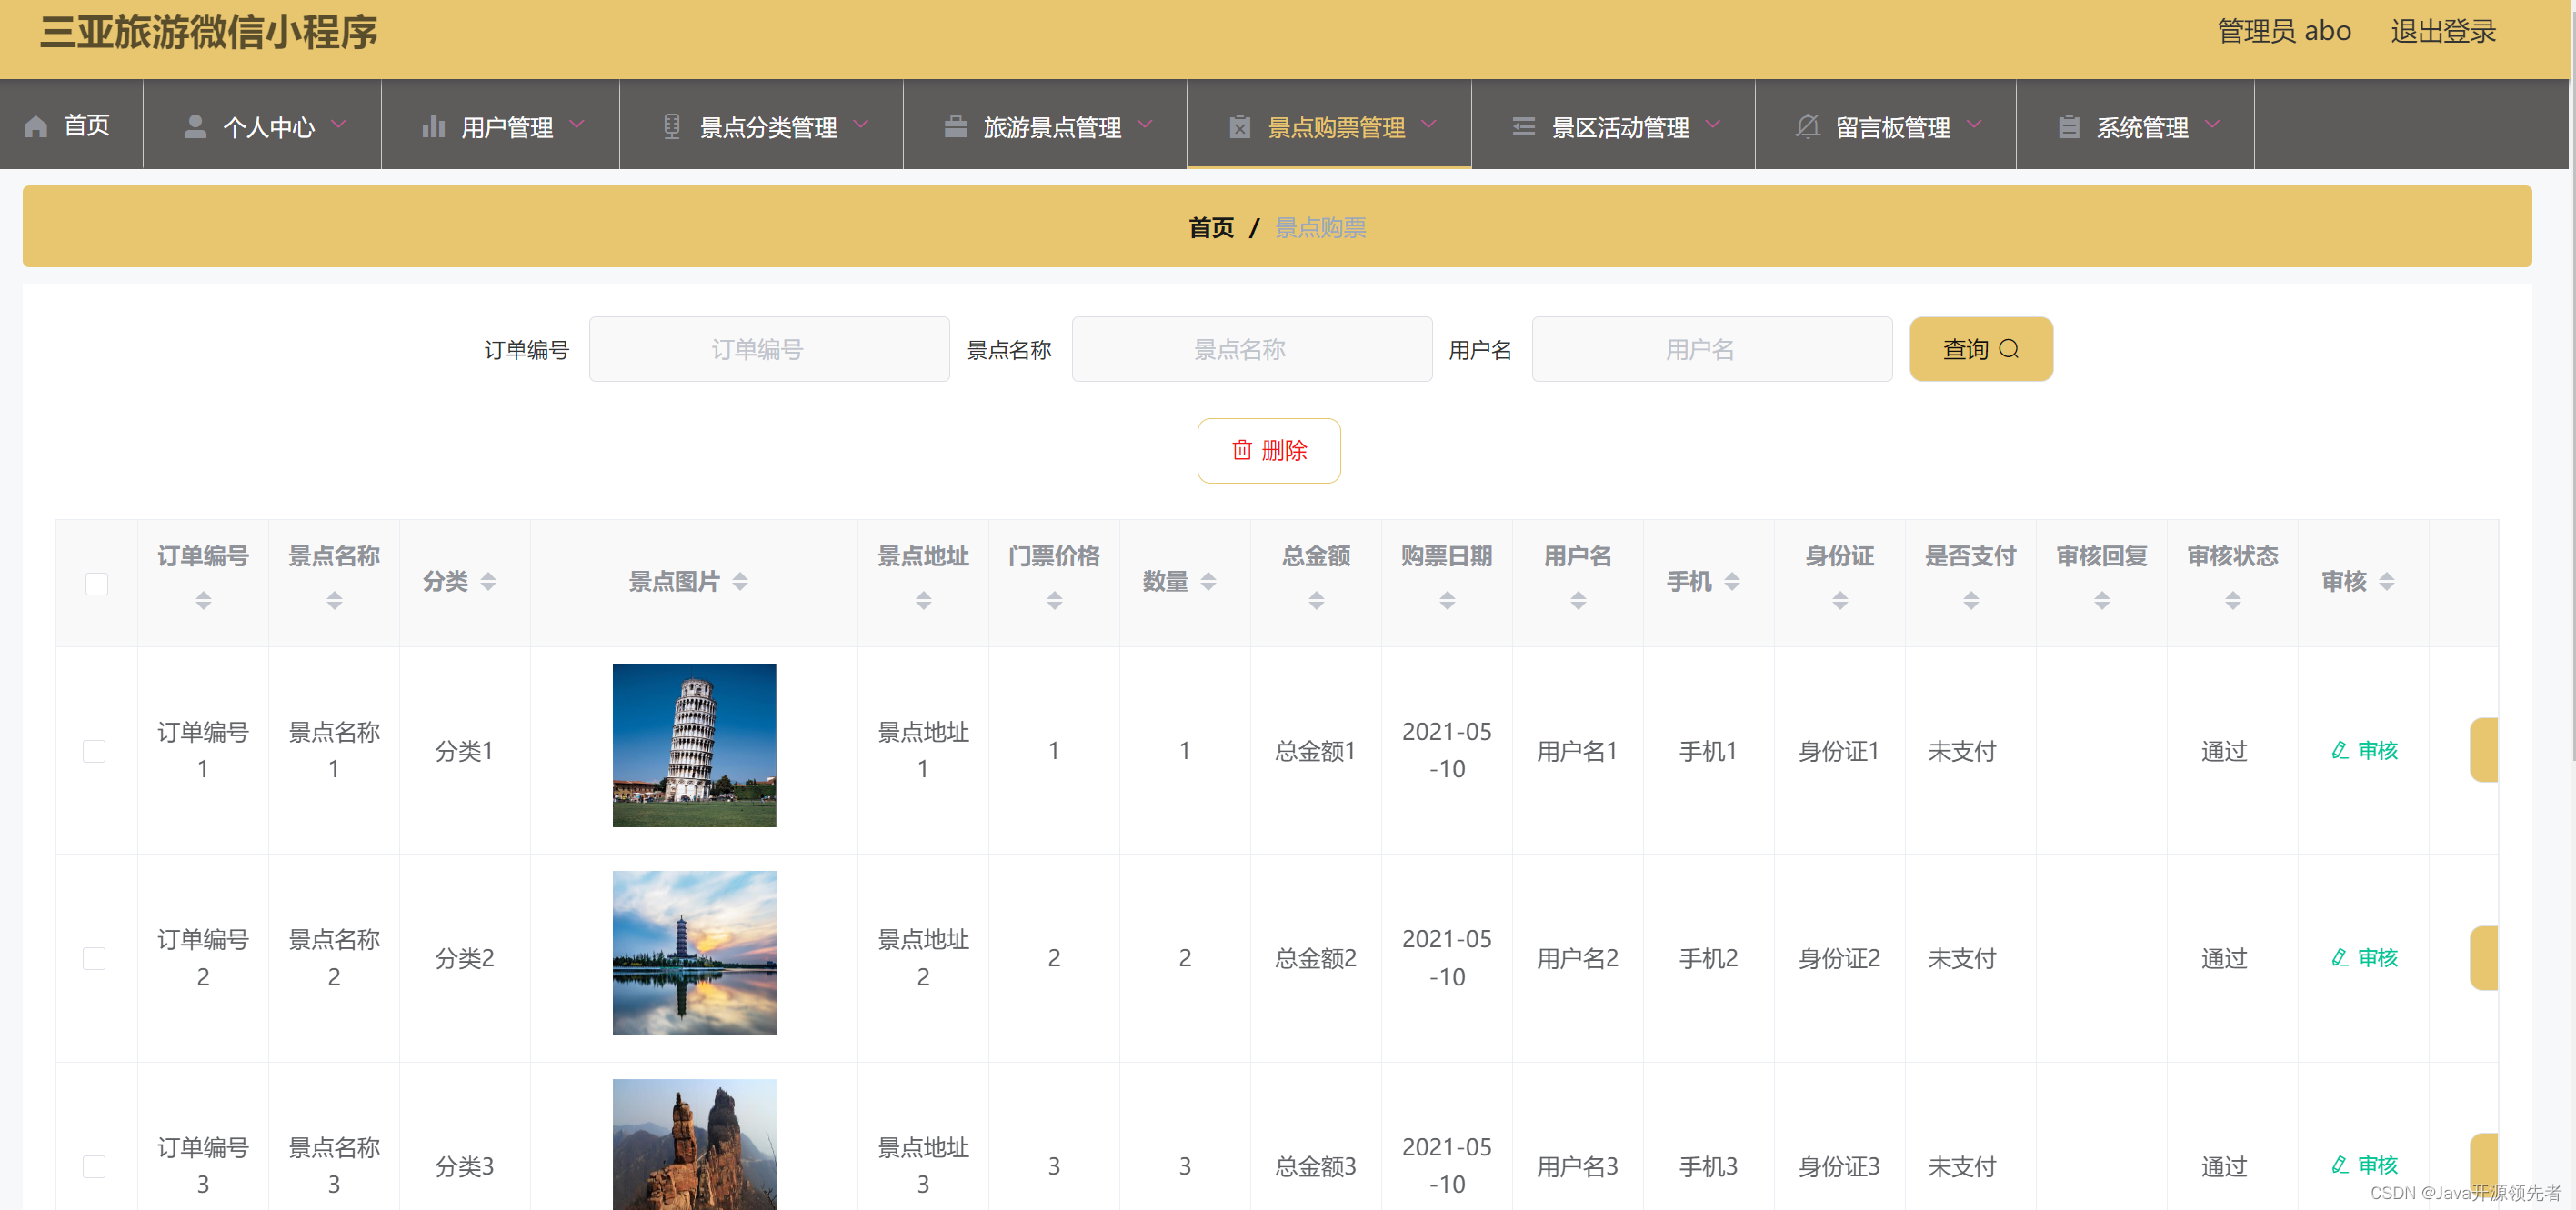The width and height of the screenshot is (2576, 1210).
Task: Open the leaning tower thumbnail image
Action: 694,745
